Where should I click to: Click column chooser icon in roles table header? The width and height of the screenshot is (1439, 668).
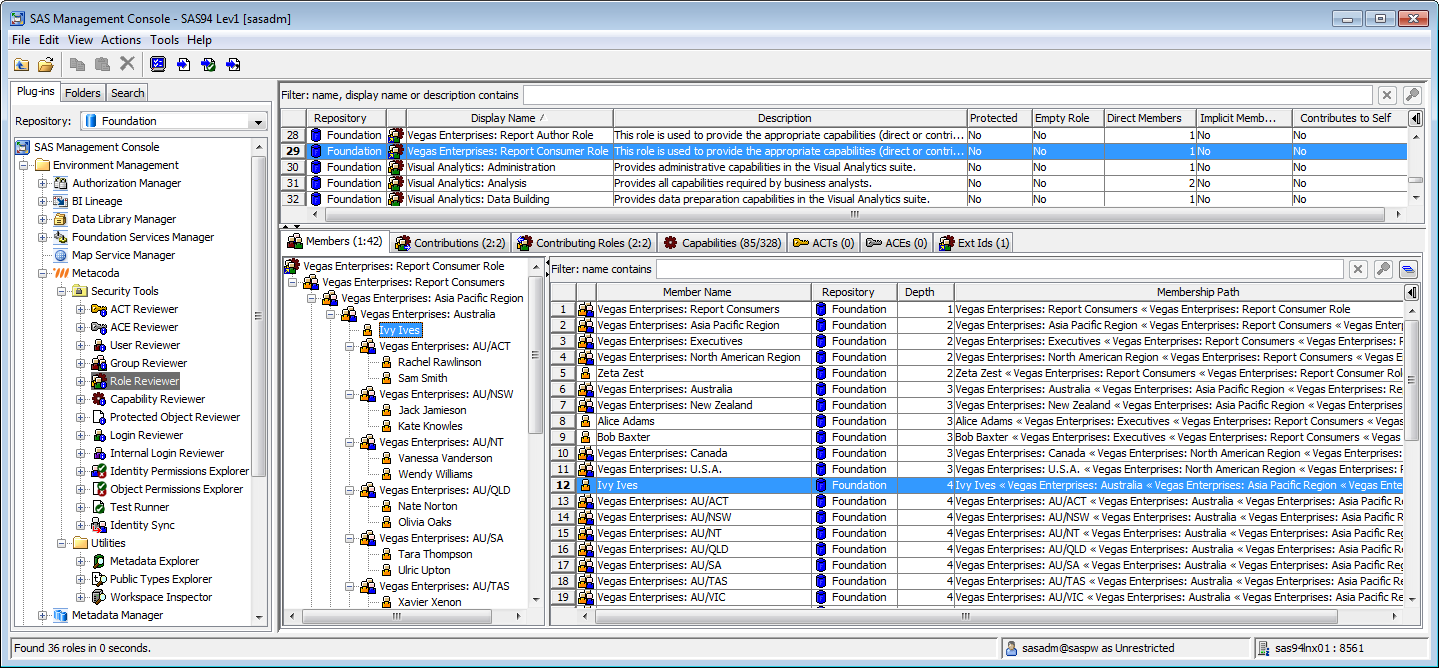pos(1415,118)
